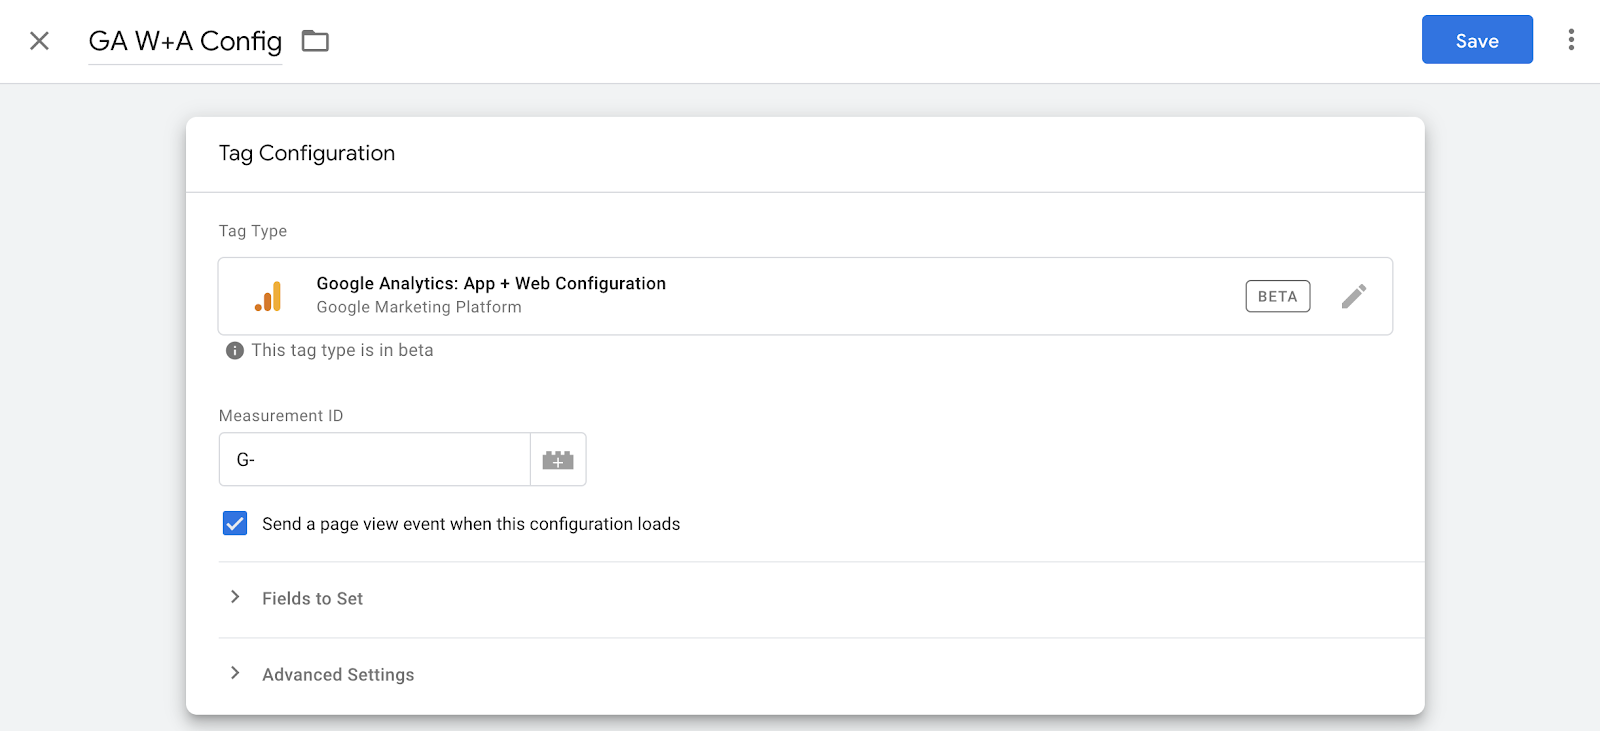Close the tag editor with the X icon
Viewport: 1600px width, 731px height.
(x=39, y=41)
